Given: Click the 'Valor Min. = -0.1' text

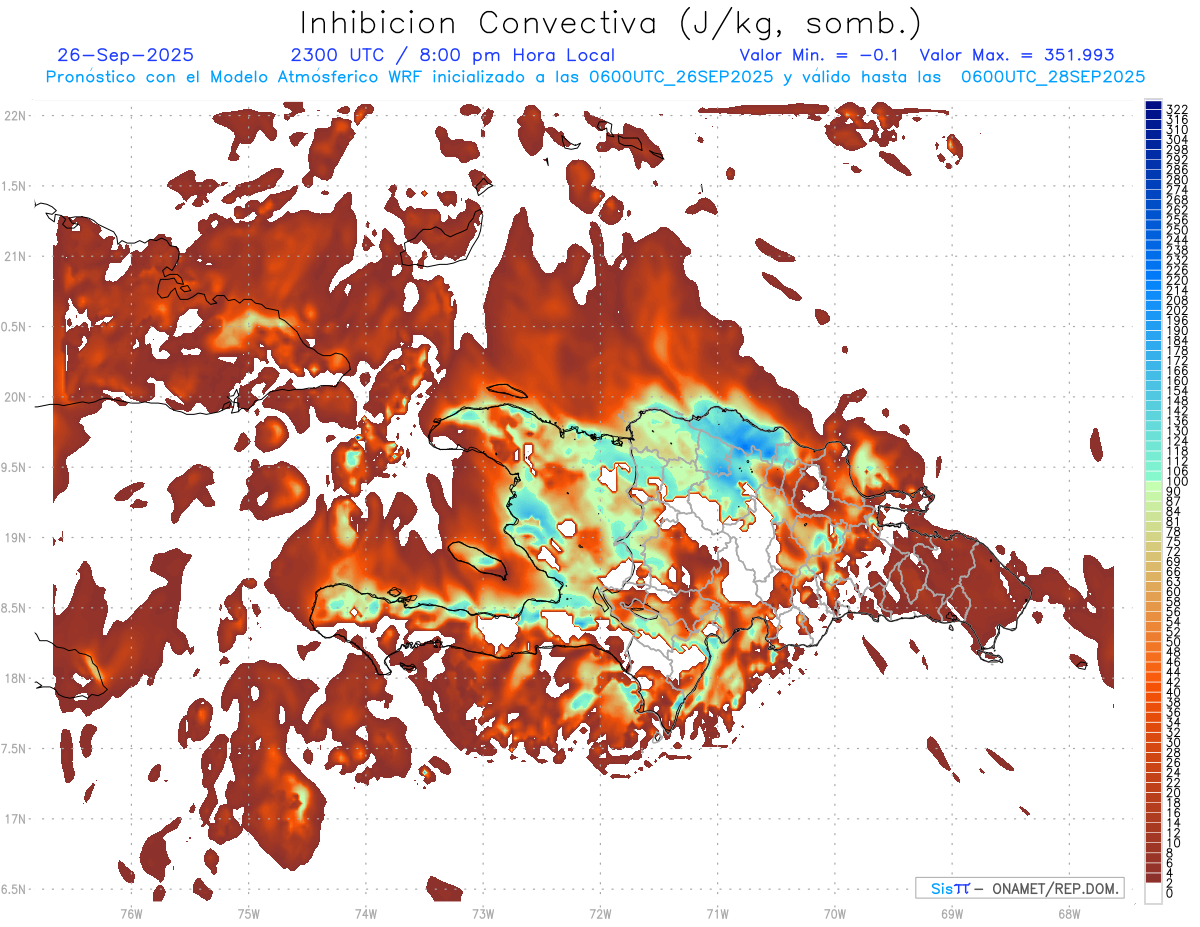Looking at the screenshot, I should pos(819,56).
